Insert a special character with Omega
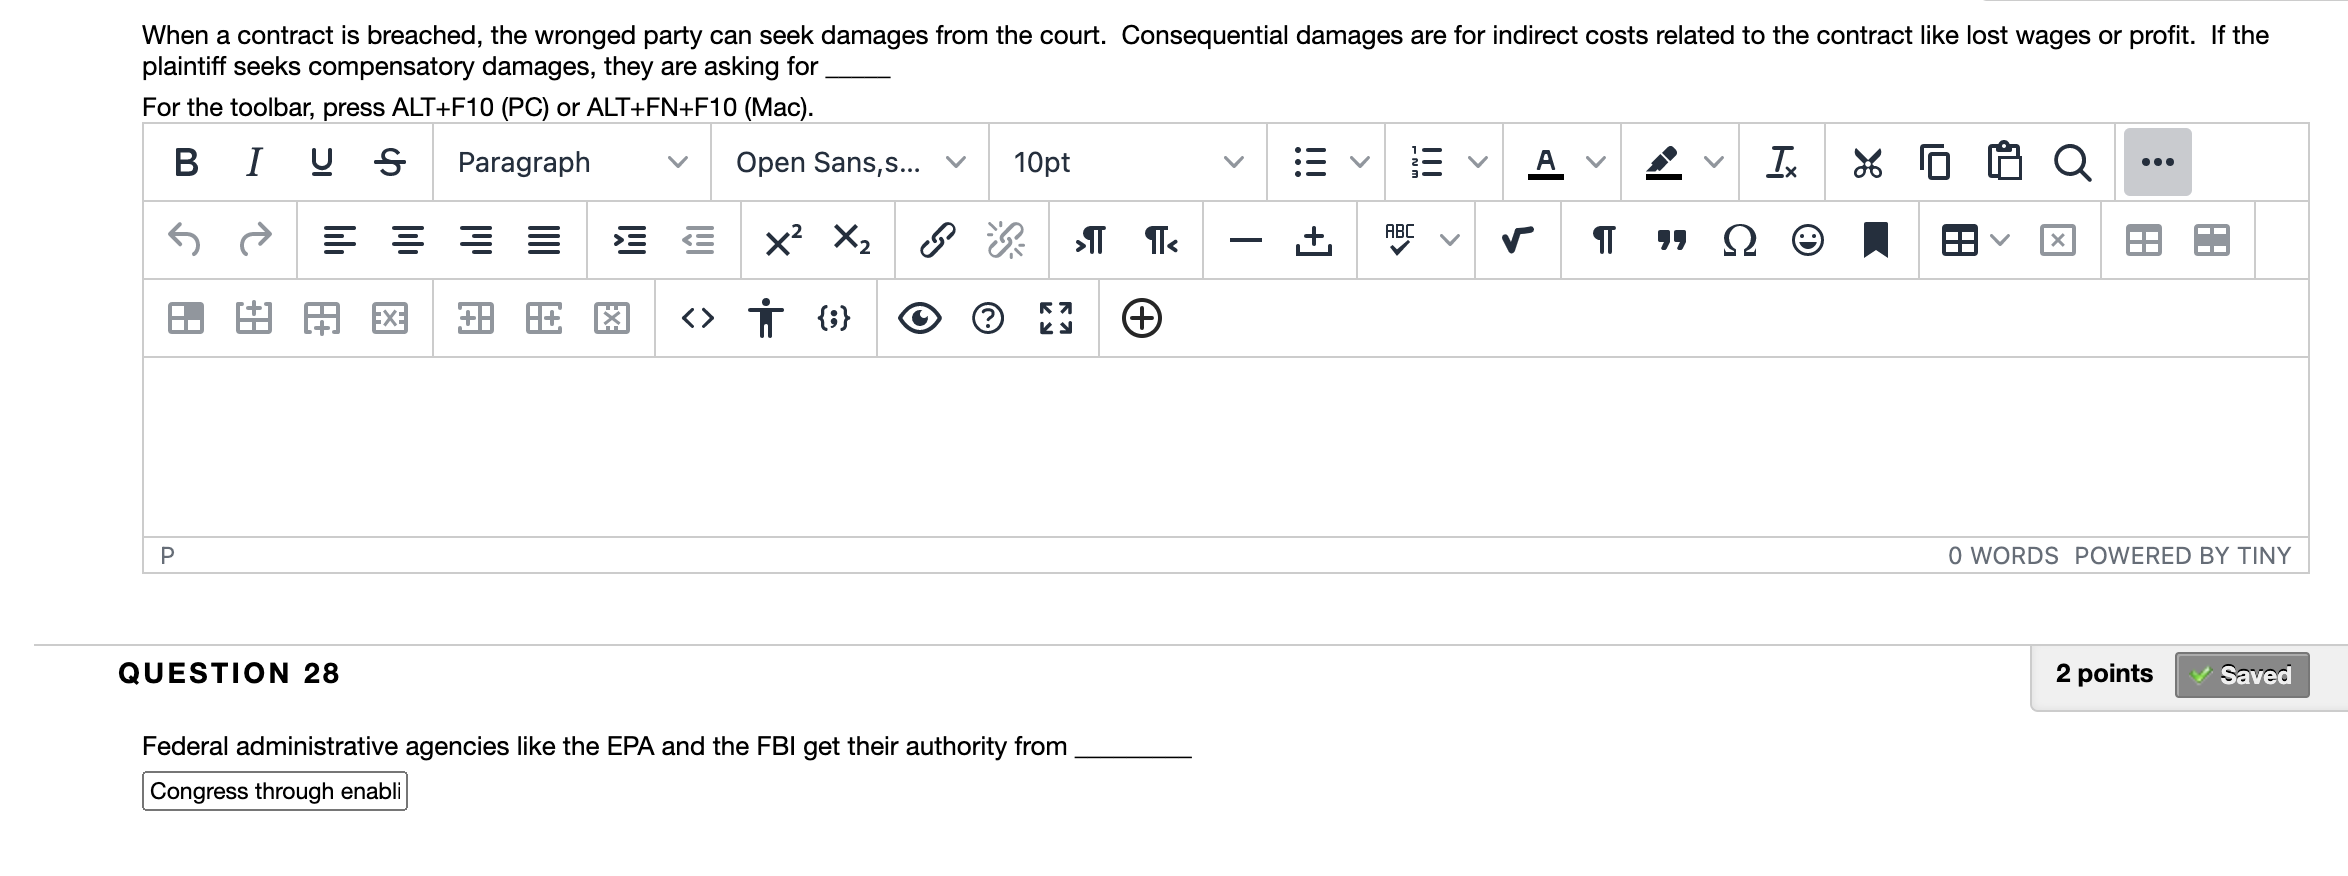Screen dimensions: 2348x876 point(1740,240)
